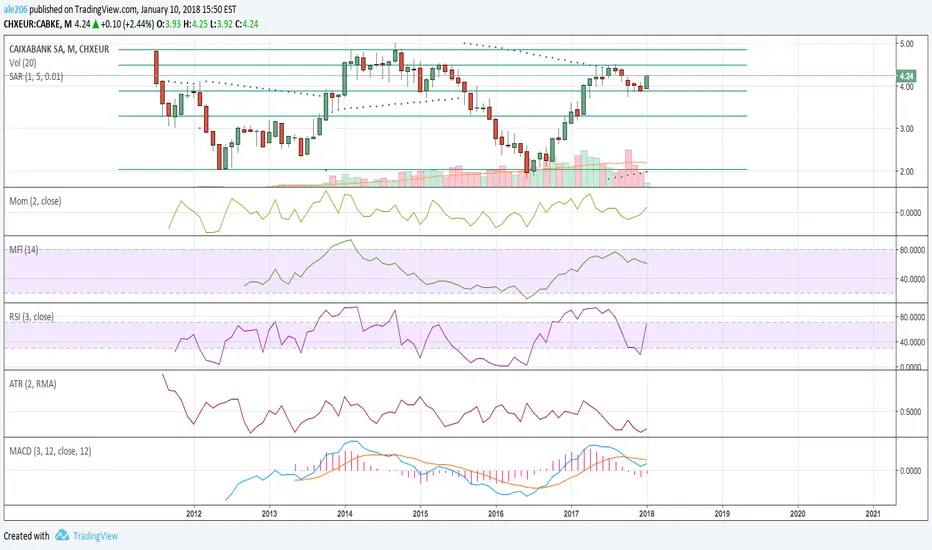Select the CAIXABANK SA, M, CHXEUR chart title
Image resolution: width=932 pixels, height=550 pixels.
pyautogui.click(x=59, y=49)
